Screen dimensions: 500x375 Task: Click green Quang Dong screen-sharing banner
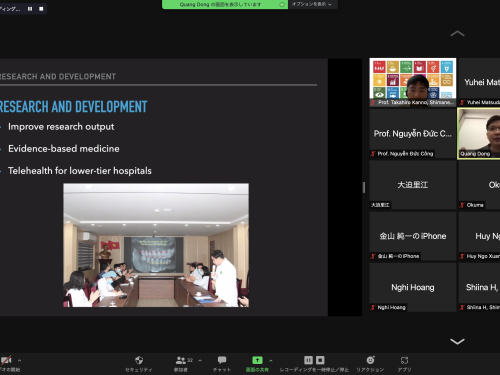tap(225, 4)
